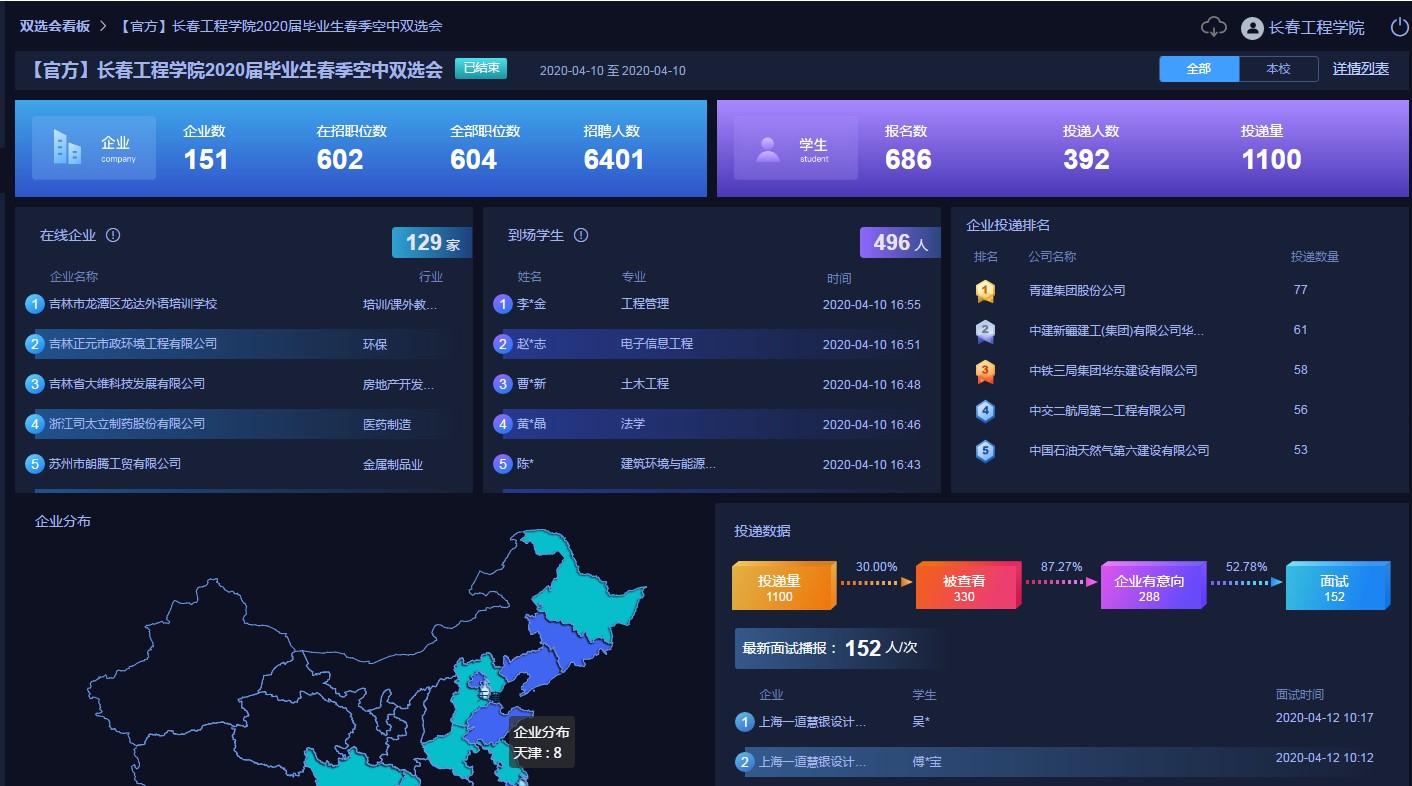The height and width of the screenshot is (786, 1412).
Task: Click the 面试 152 funnel block
Action: [x=1334, y=588]
